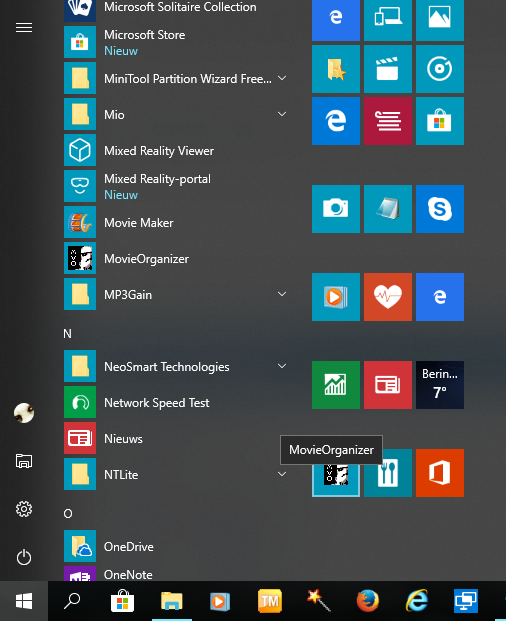The height and width of the screenshot is (621, 506).
Task: Open the Groove Music tile
Action: point(440,69)
